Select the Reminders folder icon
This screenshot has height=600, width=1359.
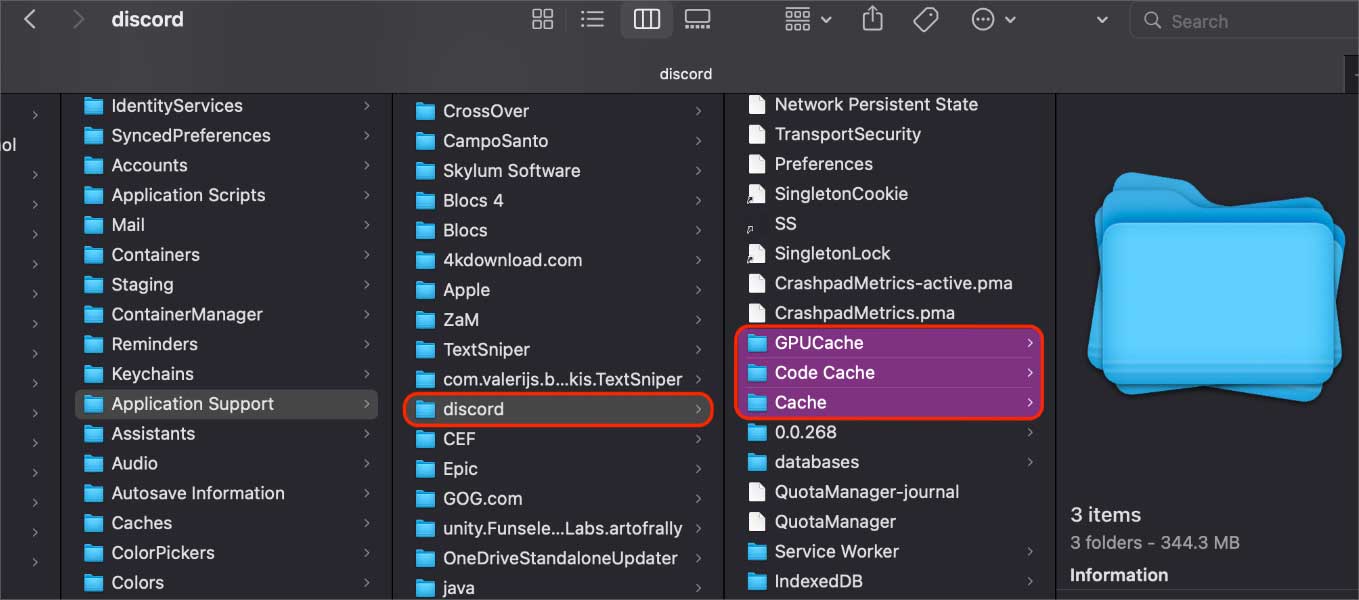(94, 344)
